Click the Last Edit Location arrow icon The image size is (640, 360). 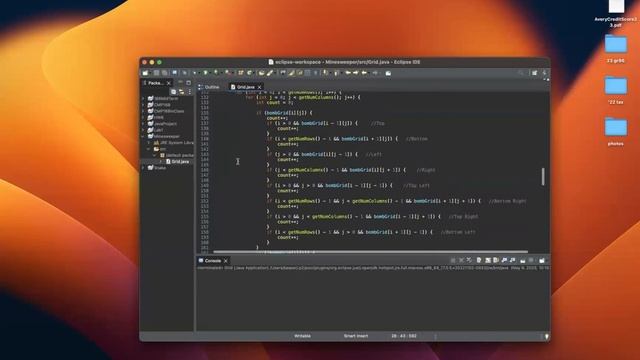pyautogui.click(x=348, y=73)
